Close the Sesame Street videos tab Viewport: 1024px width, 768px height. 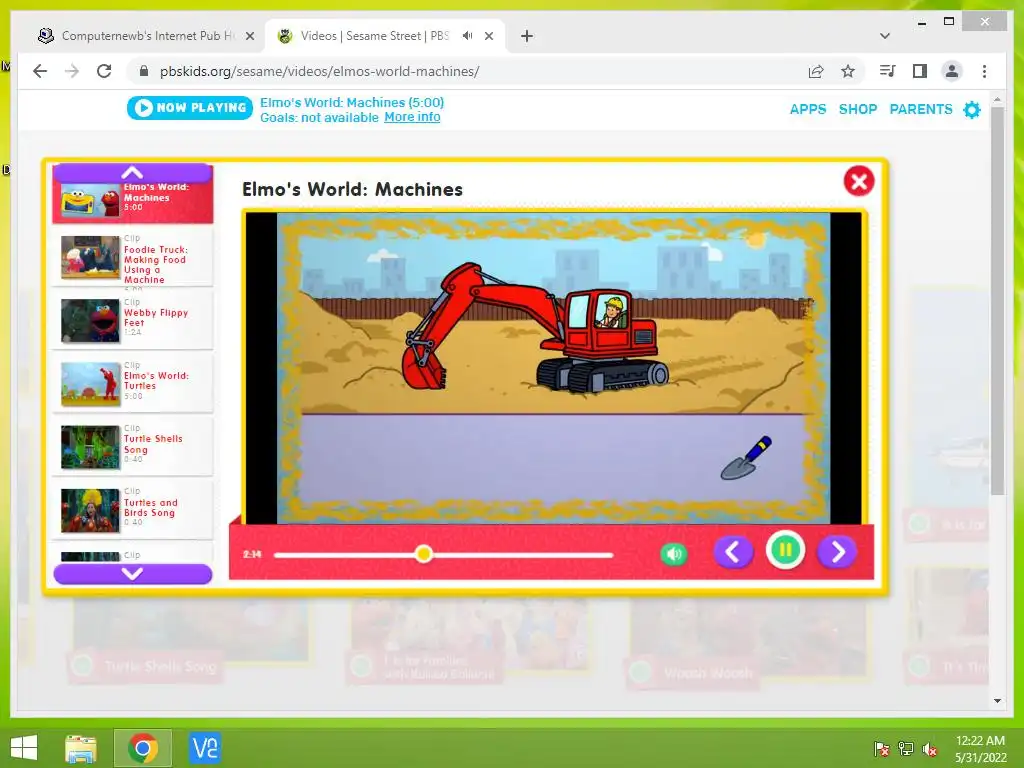488,36
